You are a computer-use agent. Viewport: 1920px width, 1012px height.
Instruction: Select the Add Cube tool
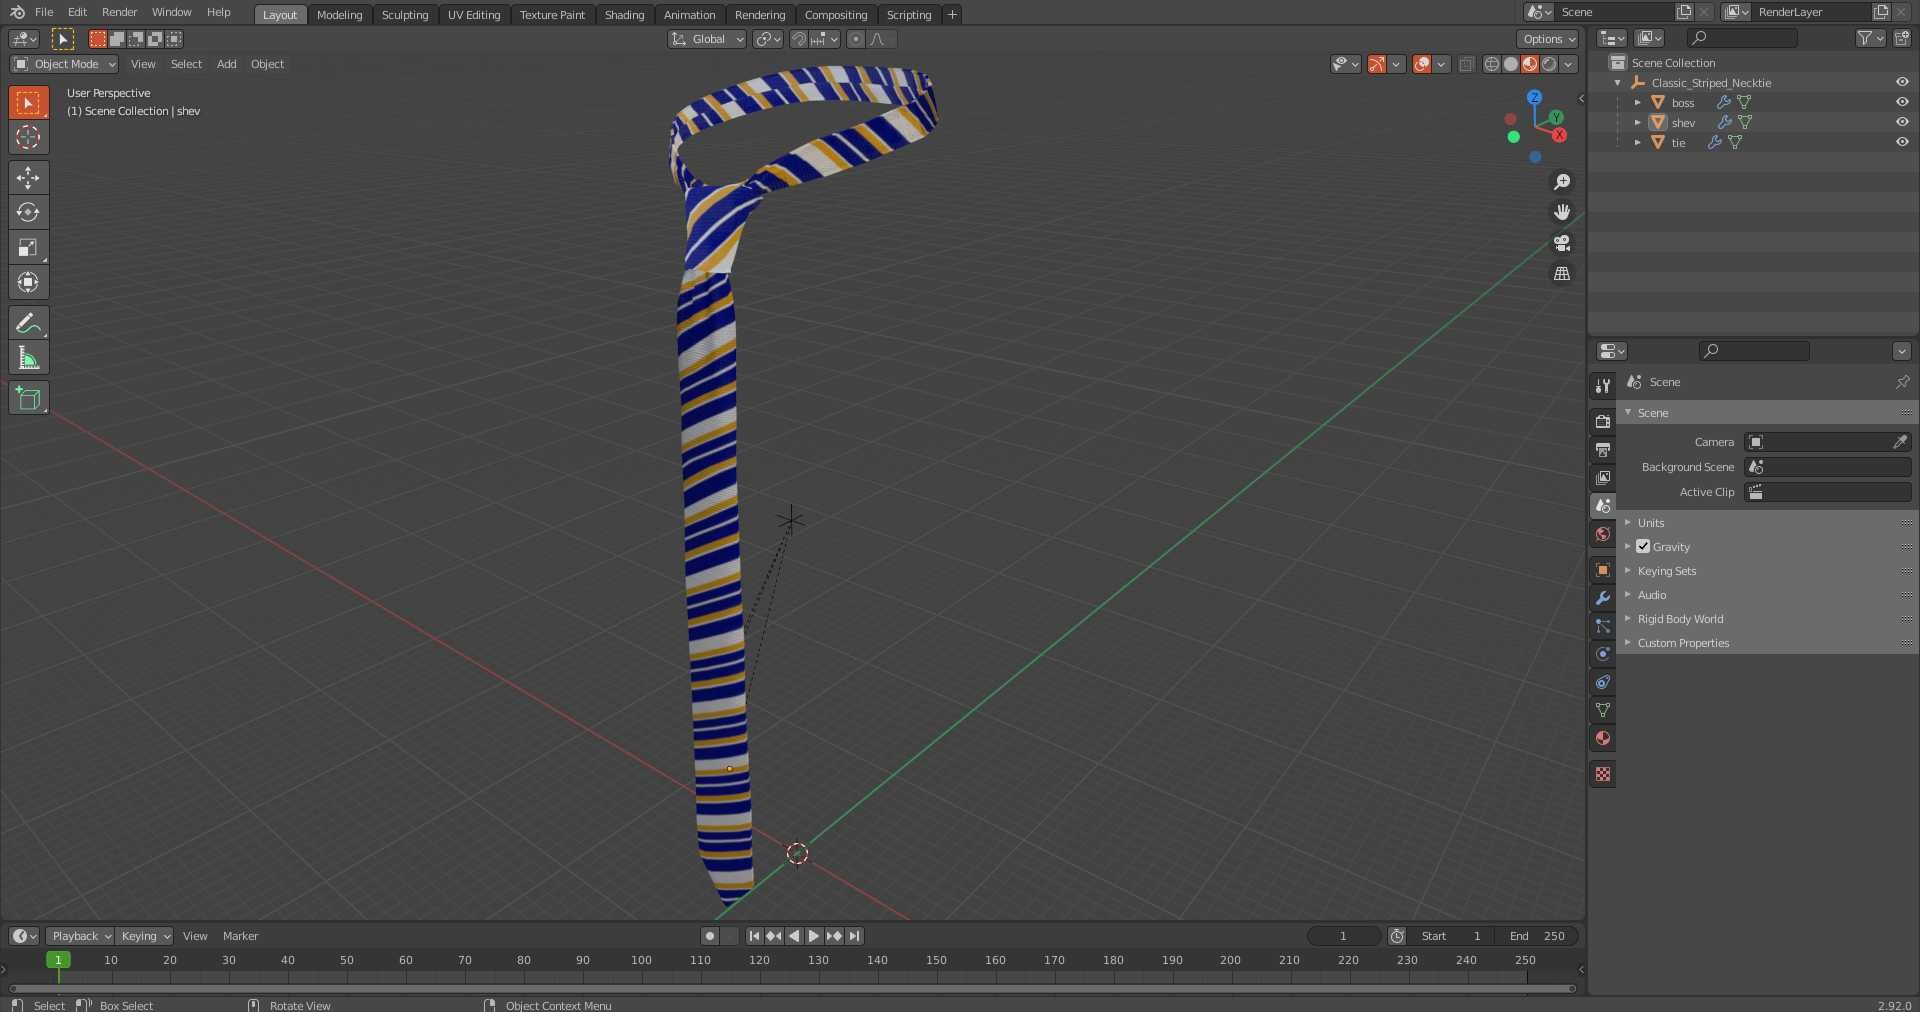[x=28, y=398]
